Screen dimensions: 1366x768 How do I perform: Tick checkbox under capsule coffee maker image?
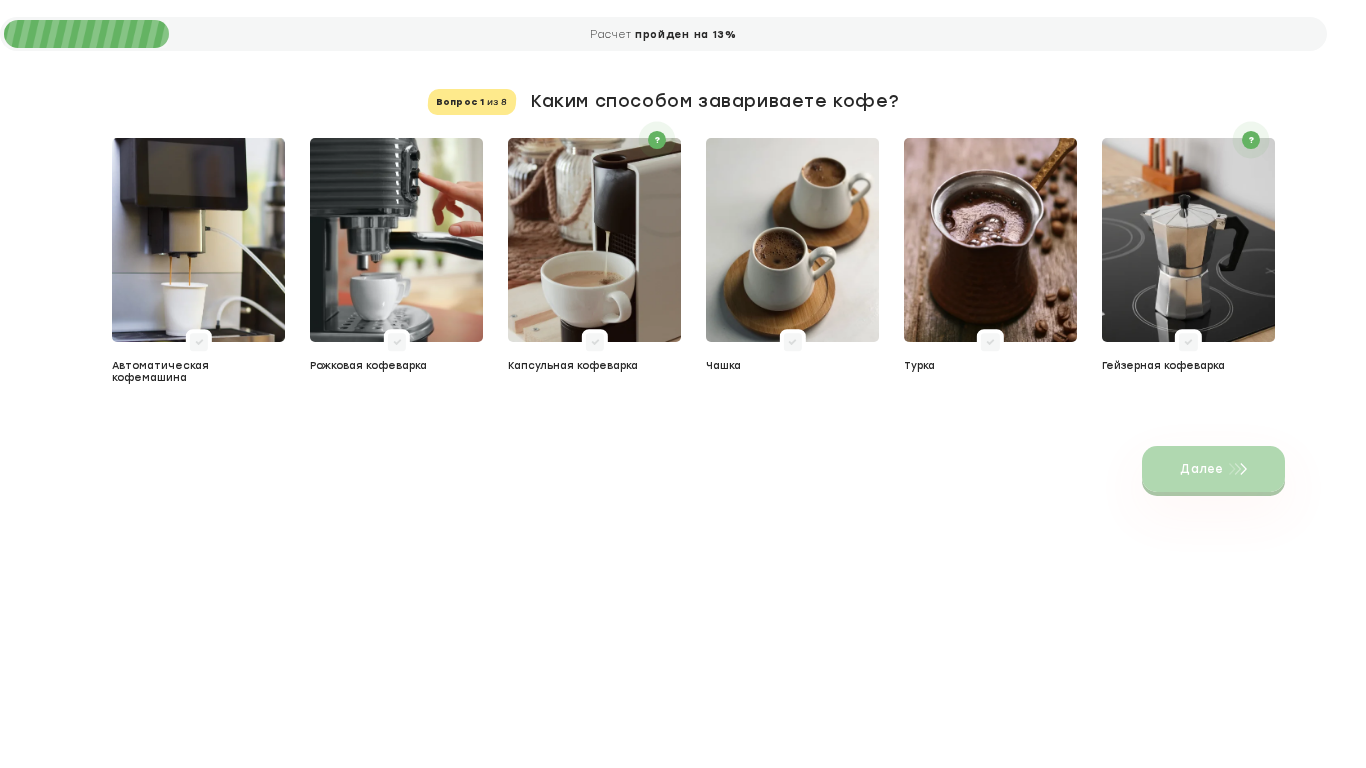[595, 342]
